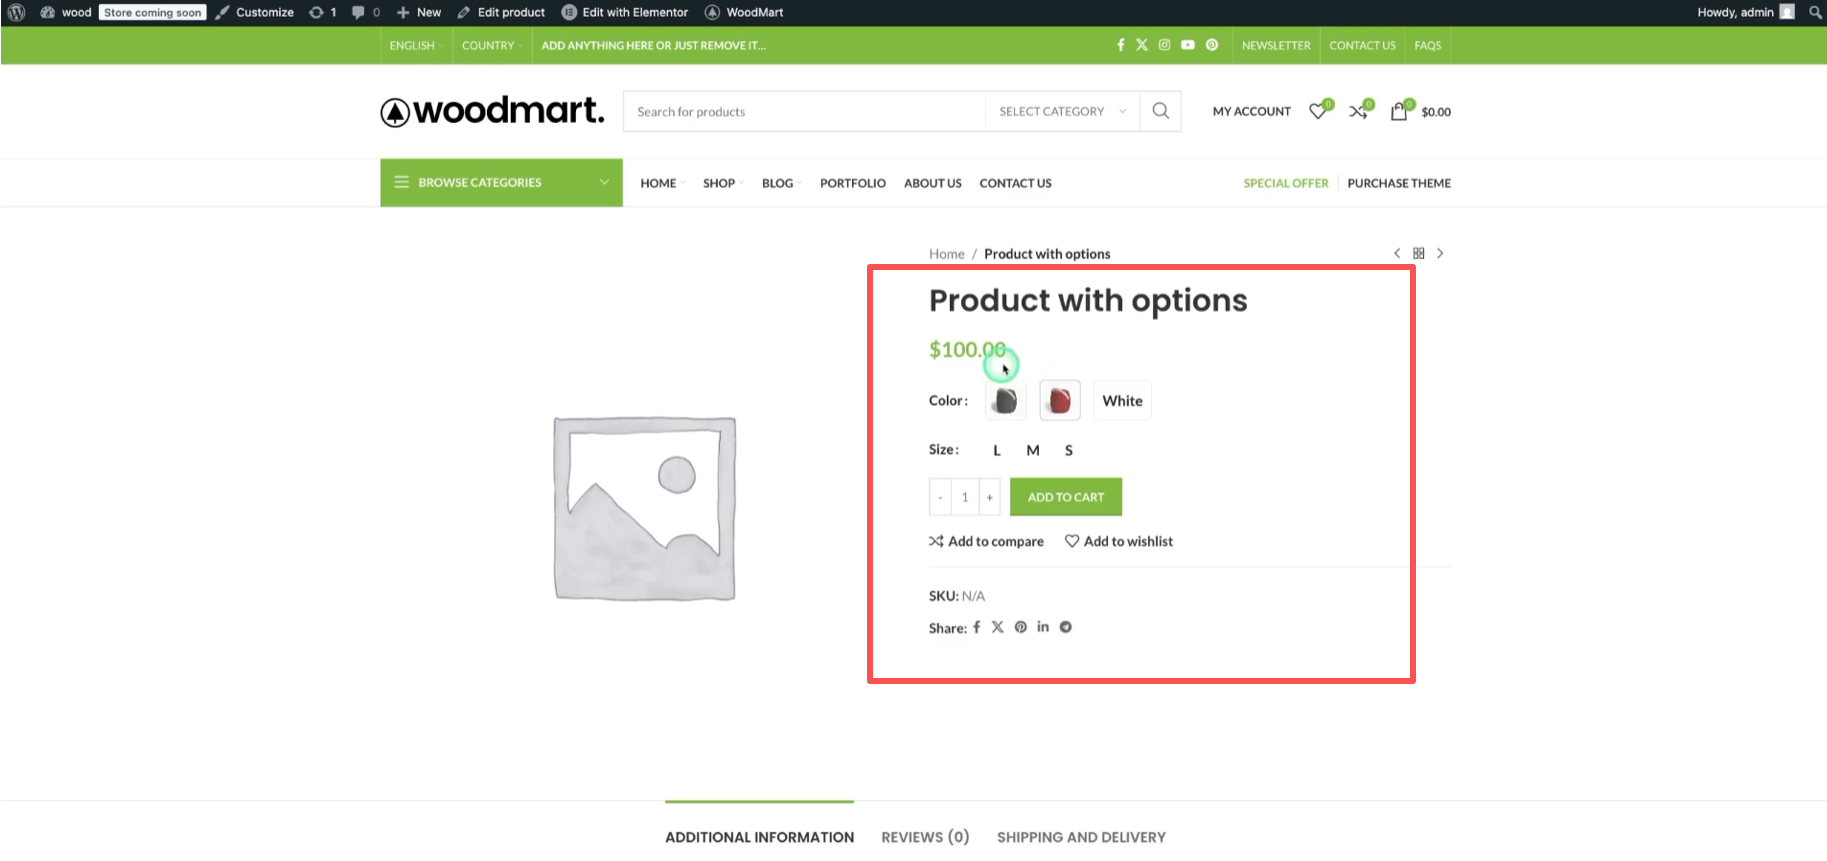Screen dimensions: 1827x861
Task: Select size M
Action: (x=1032, y=450)
